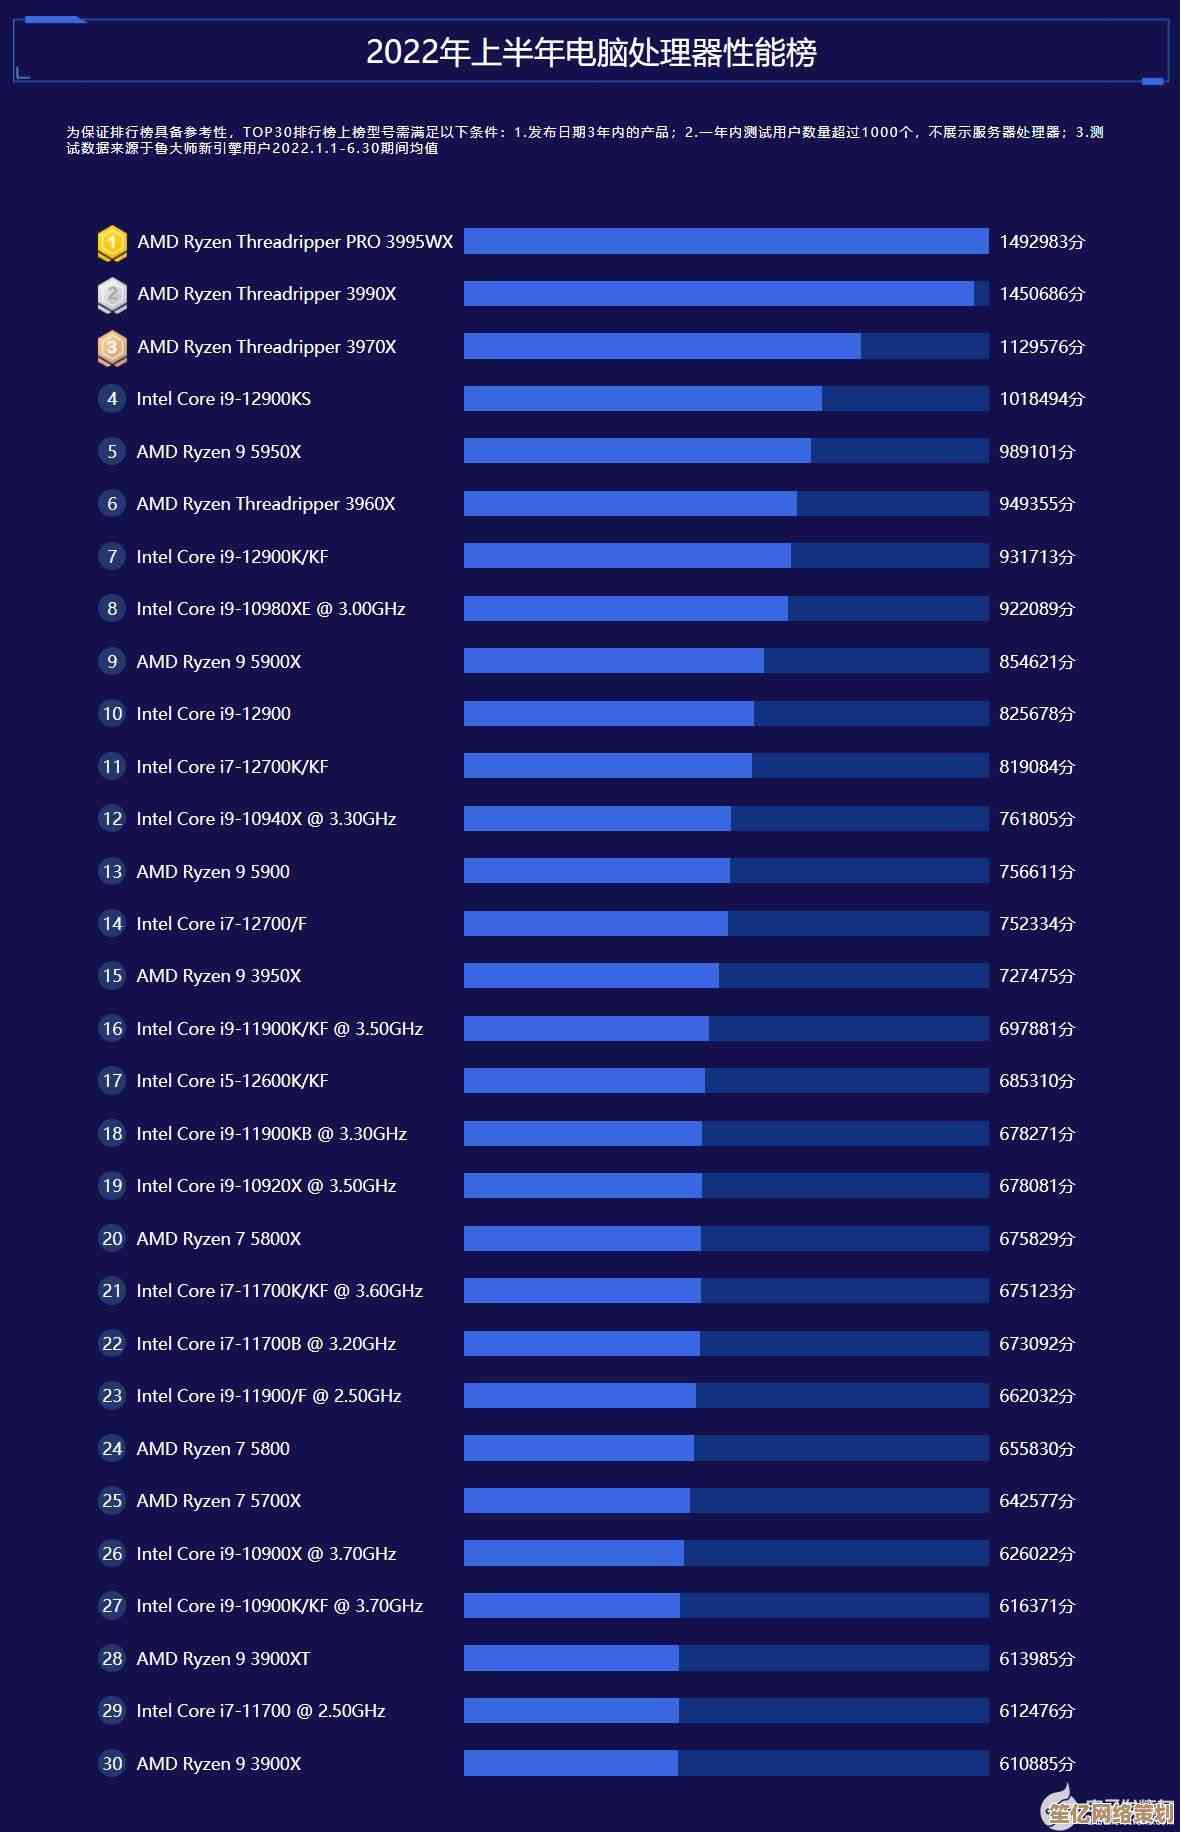The image size is (1180, 1832).
Task: Click the rank 7 number badge
Action: click(112, 557)
